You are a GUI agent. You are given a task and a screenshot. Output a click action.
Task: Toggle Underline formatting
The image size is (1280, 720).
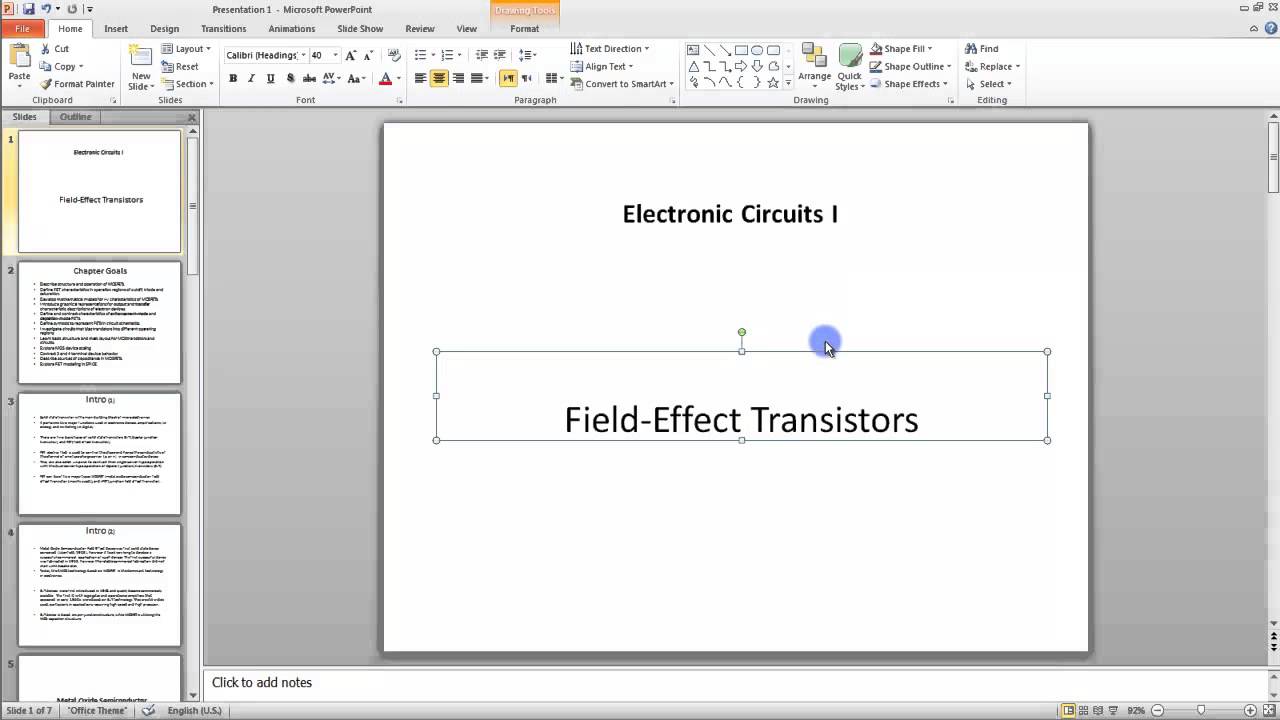tap(271, 79)
